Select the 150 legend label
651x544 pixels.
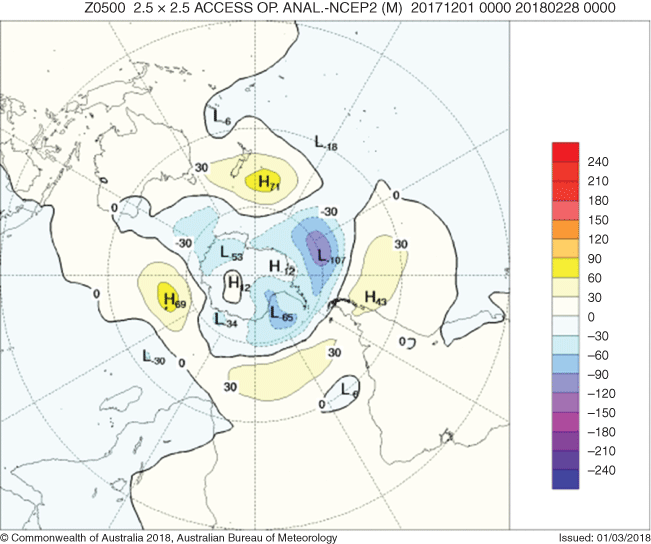[x=598, y=220]
